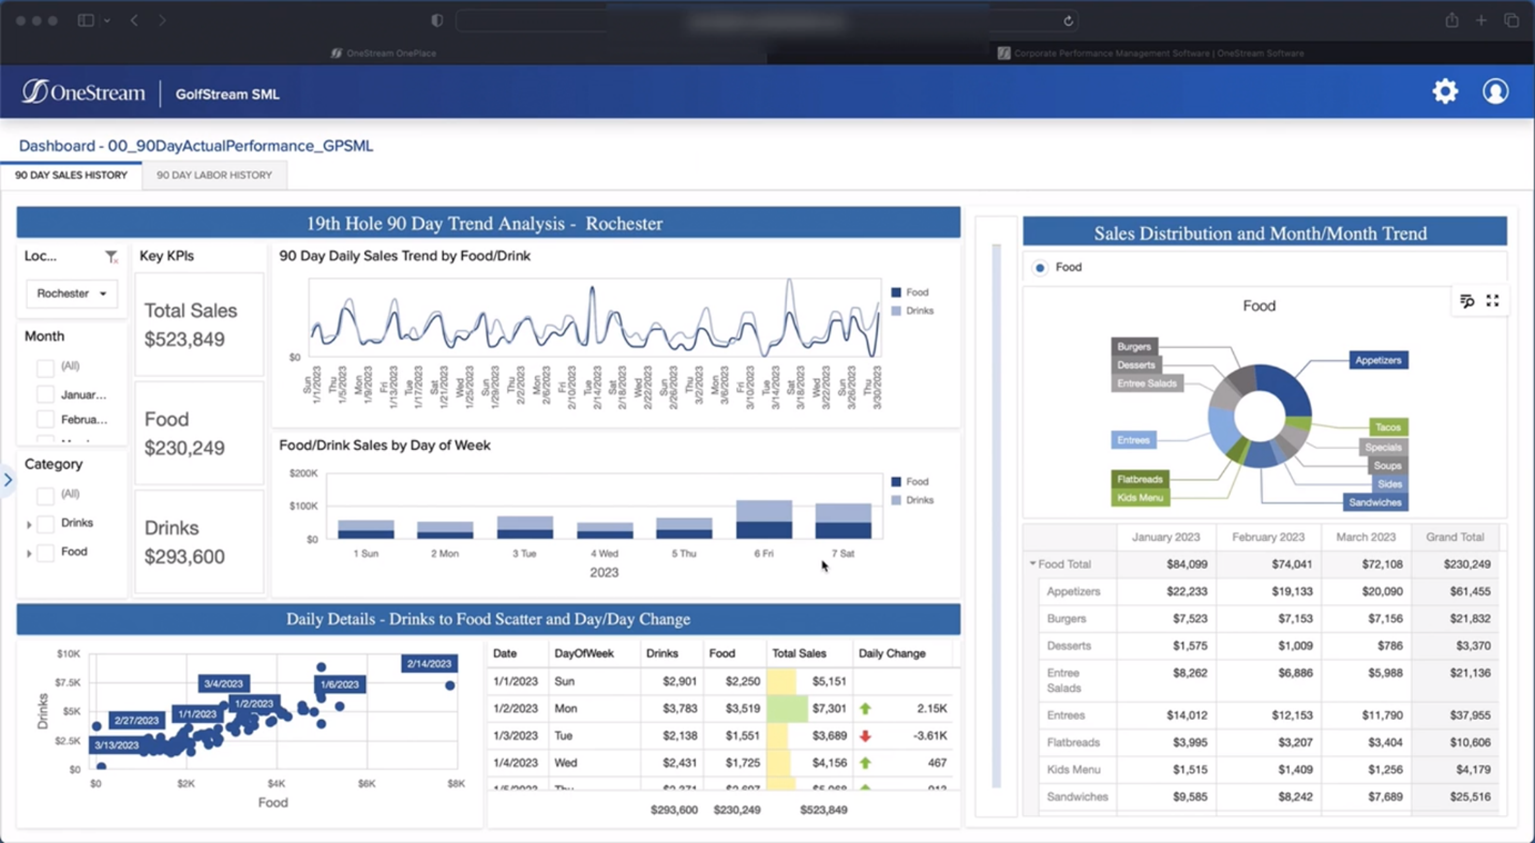Clear the location filter funnel icon
Screen dimensions: 1535x843
click(112, 257)
